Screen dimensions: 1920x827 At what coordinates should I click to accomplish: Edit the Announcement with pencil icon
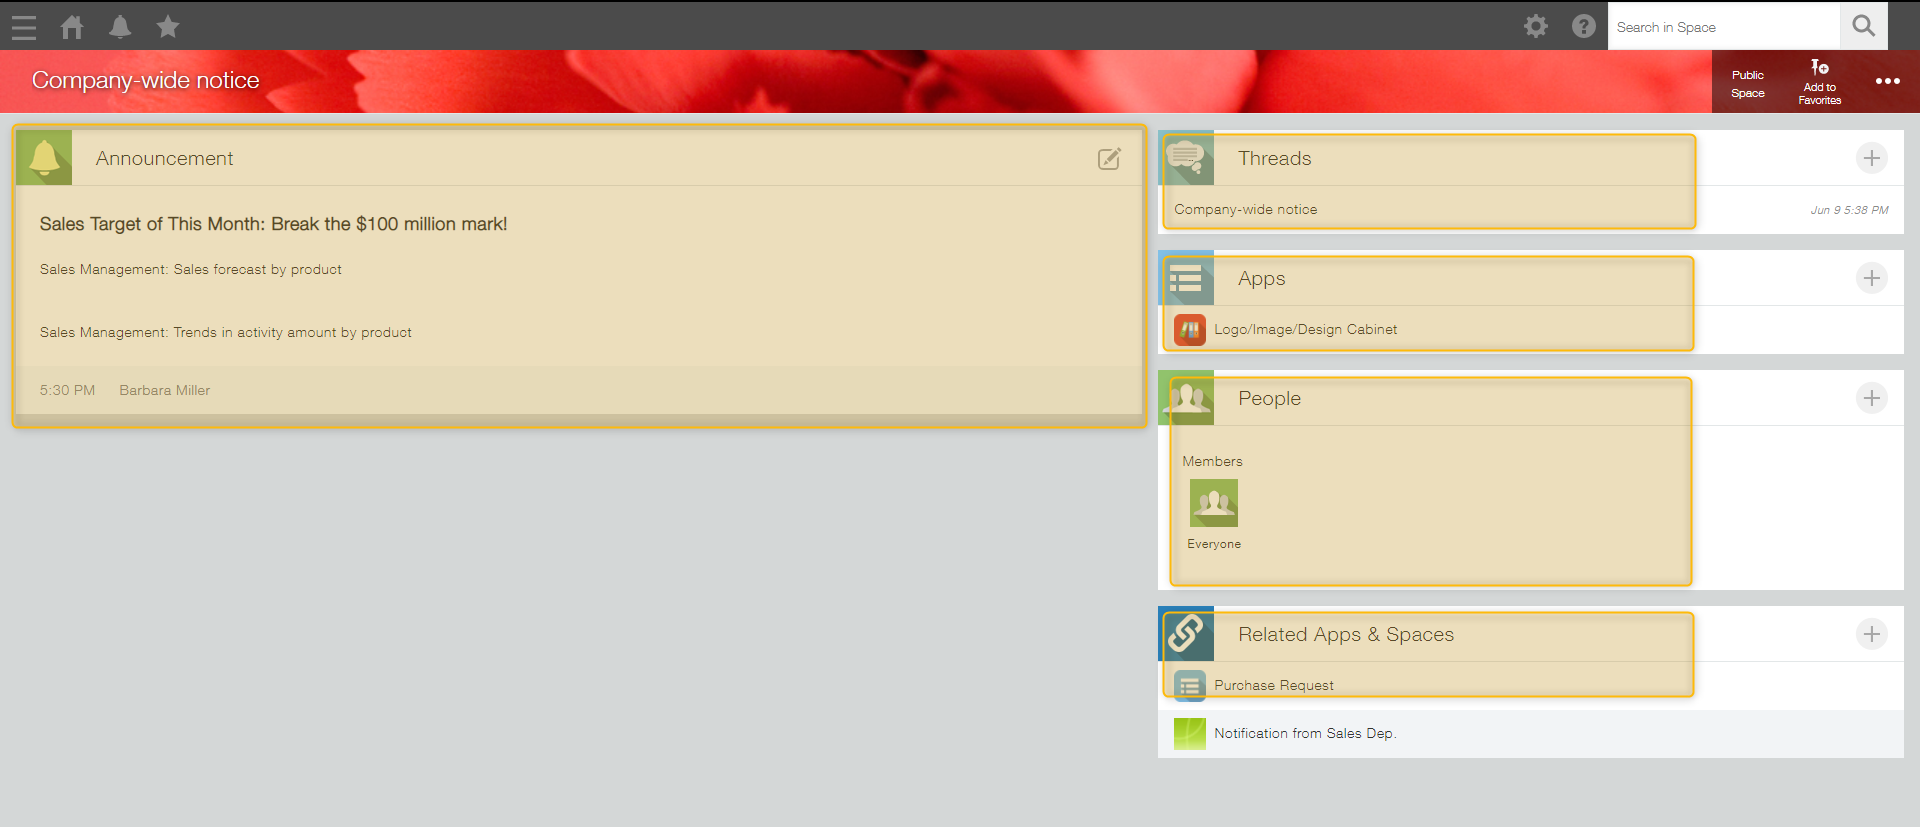[1109, 159]
